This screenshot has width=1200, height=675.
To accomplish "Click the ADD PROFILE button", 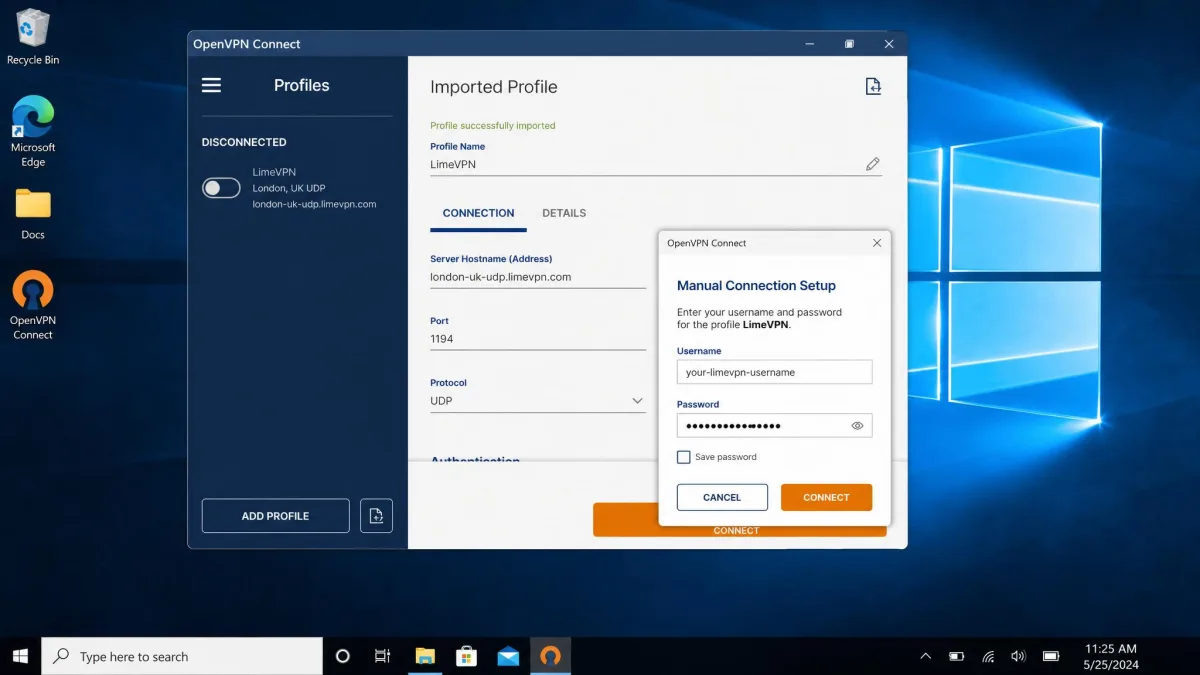I will (275, 516).
